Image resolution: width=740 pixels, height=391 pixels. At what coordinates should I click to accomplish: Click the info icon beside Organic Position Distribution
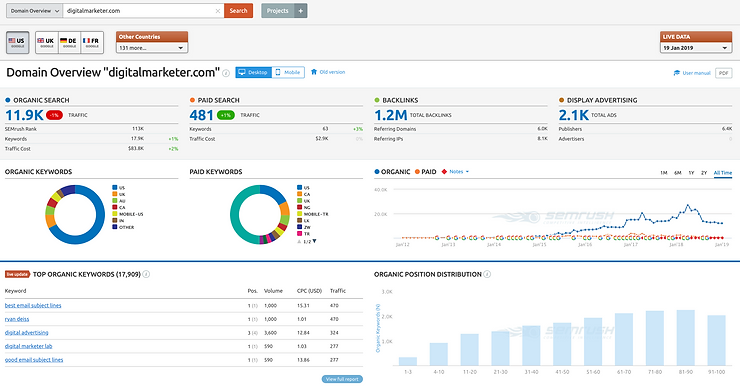click(487, 274)
